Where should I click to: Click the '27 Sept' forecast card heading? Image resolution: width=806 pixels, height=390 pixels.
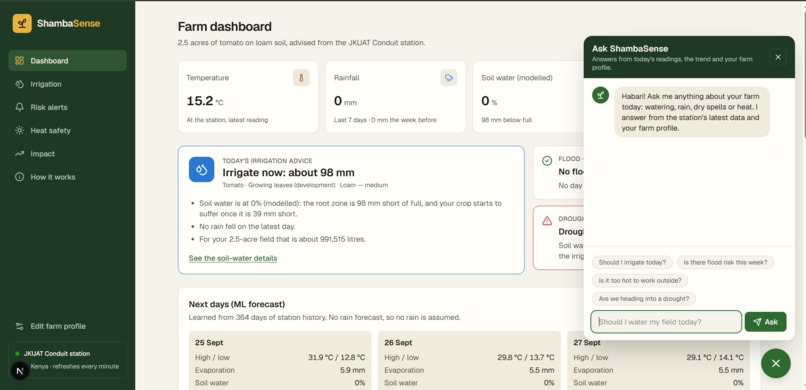[x=588, y=343]
